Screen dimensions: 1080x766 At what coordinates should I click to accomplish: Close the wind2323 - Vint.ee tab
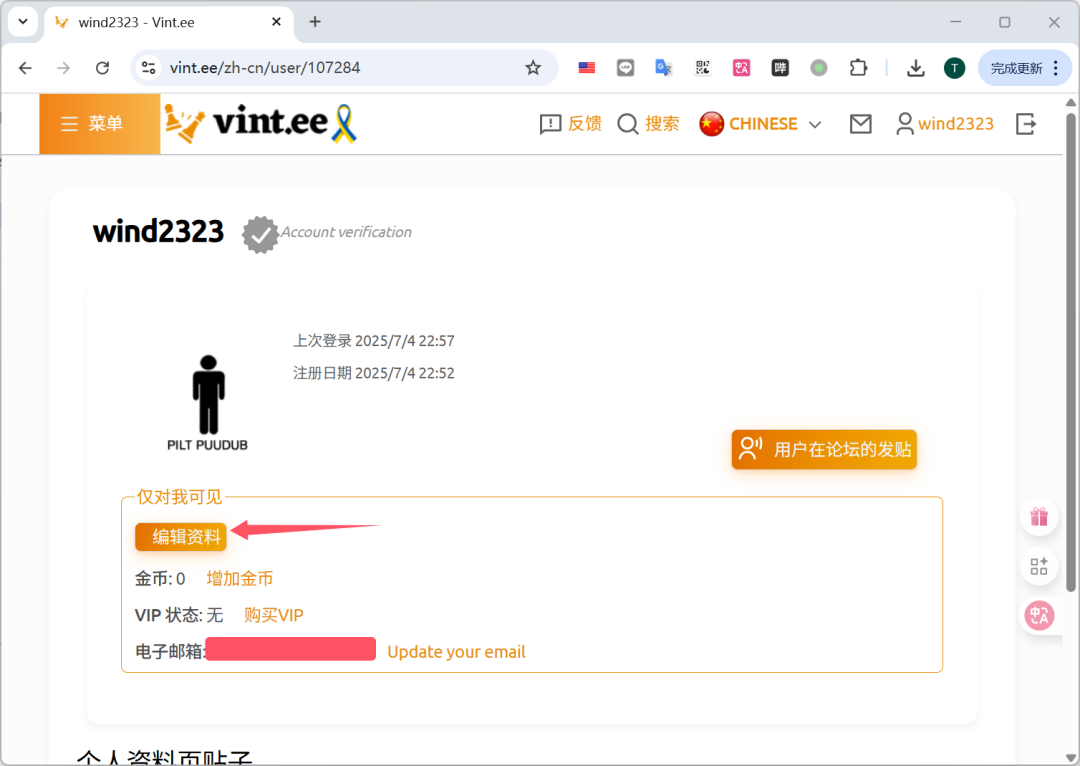coord(276,22)
